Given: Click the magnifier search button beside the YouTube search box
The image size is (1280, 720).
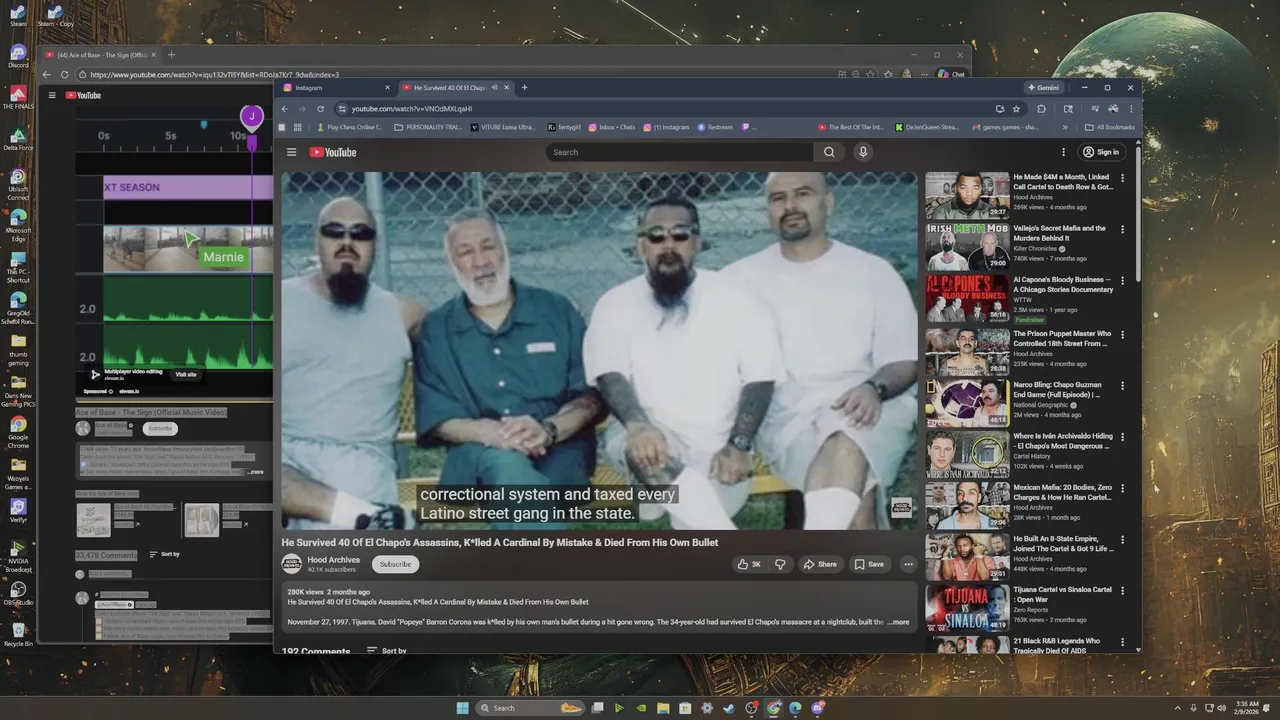Looking at the screenshot, I should click(829, 152).
